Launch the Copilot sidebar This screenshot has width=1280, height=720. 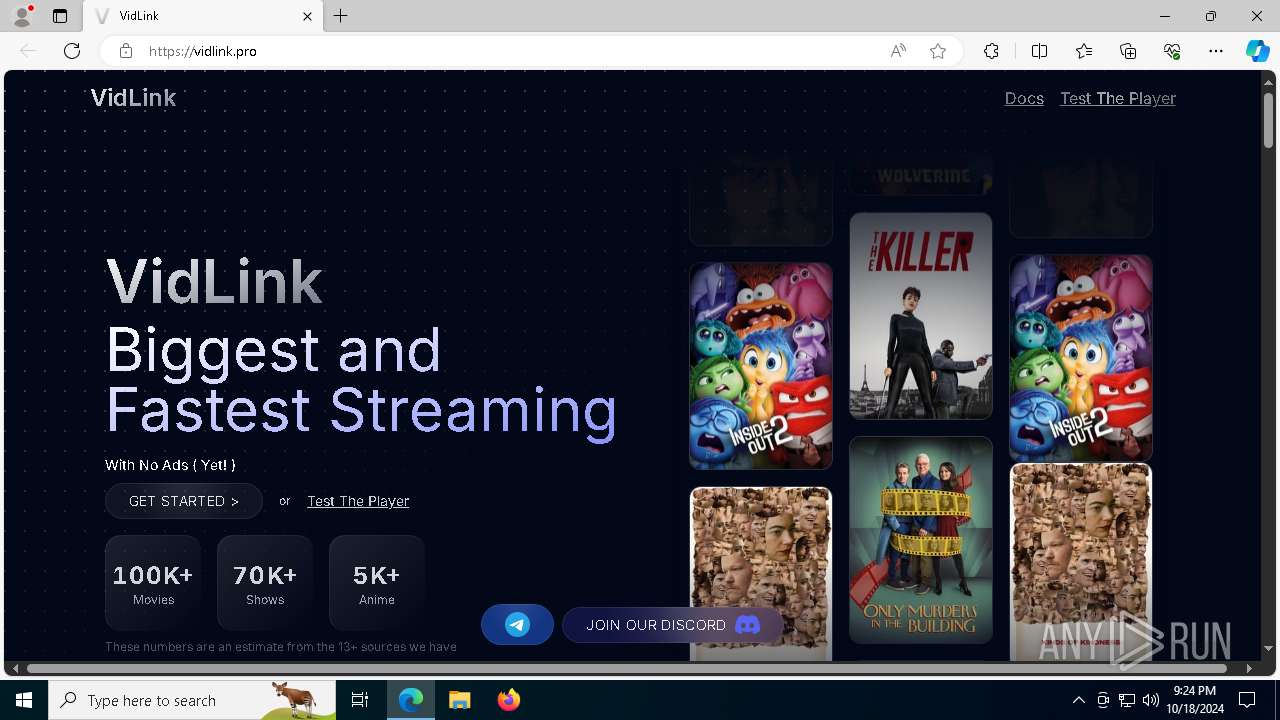coord(1257,51)
